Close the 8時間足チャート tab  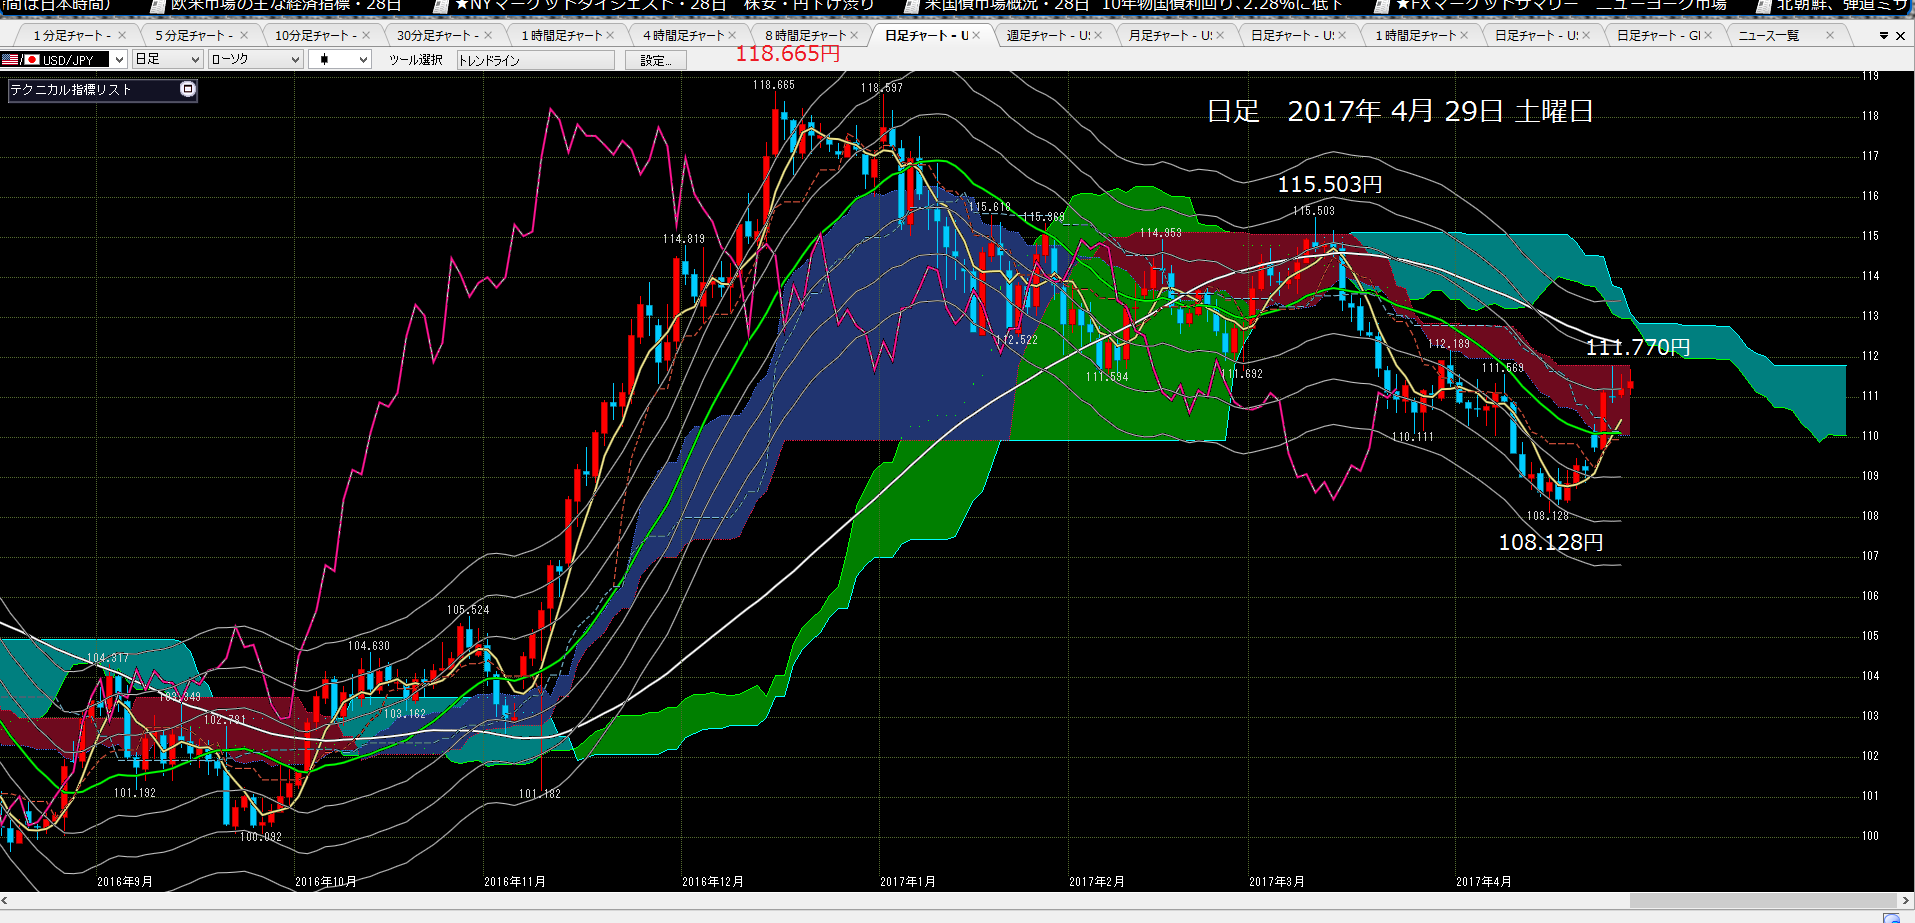[854, 35]
